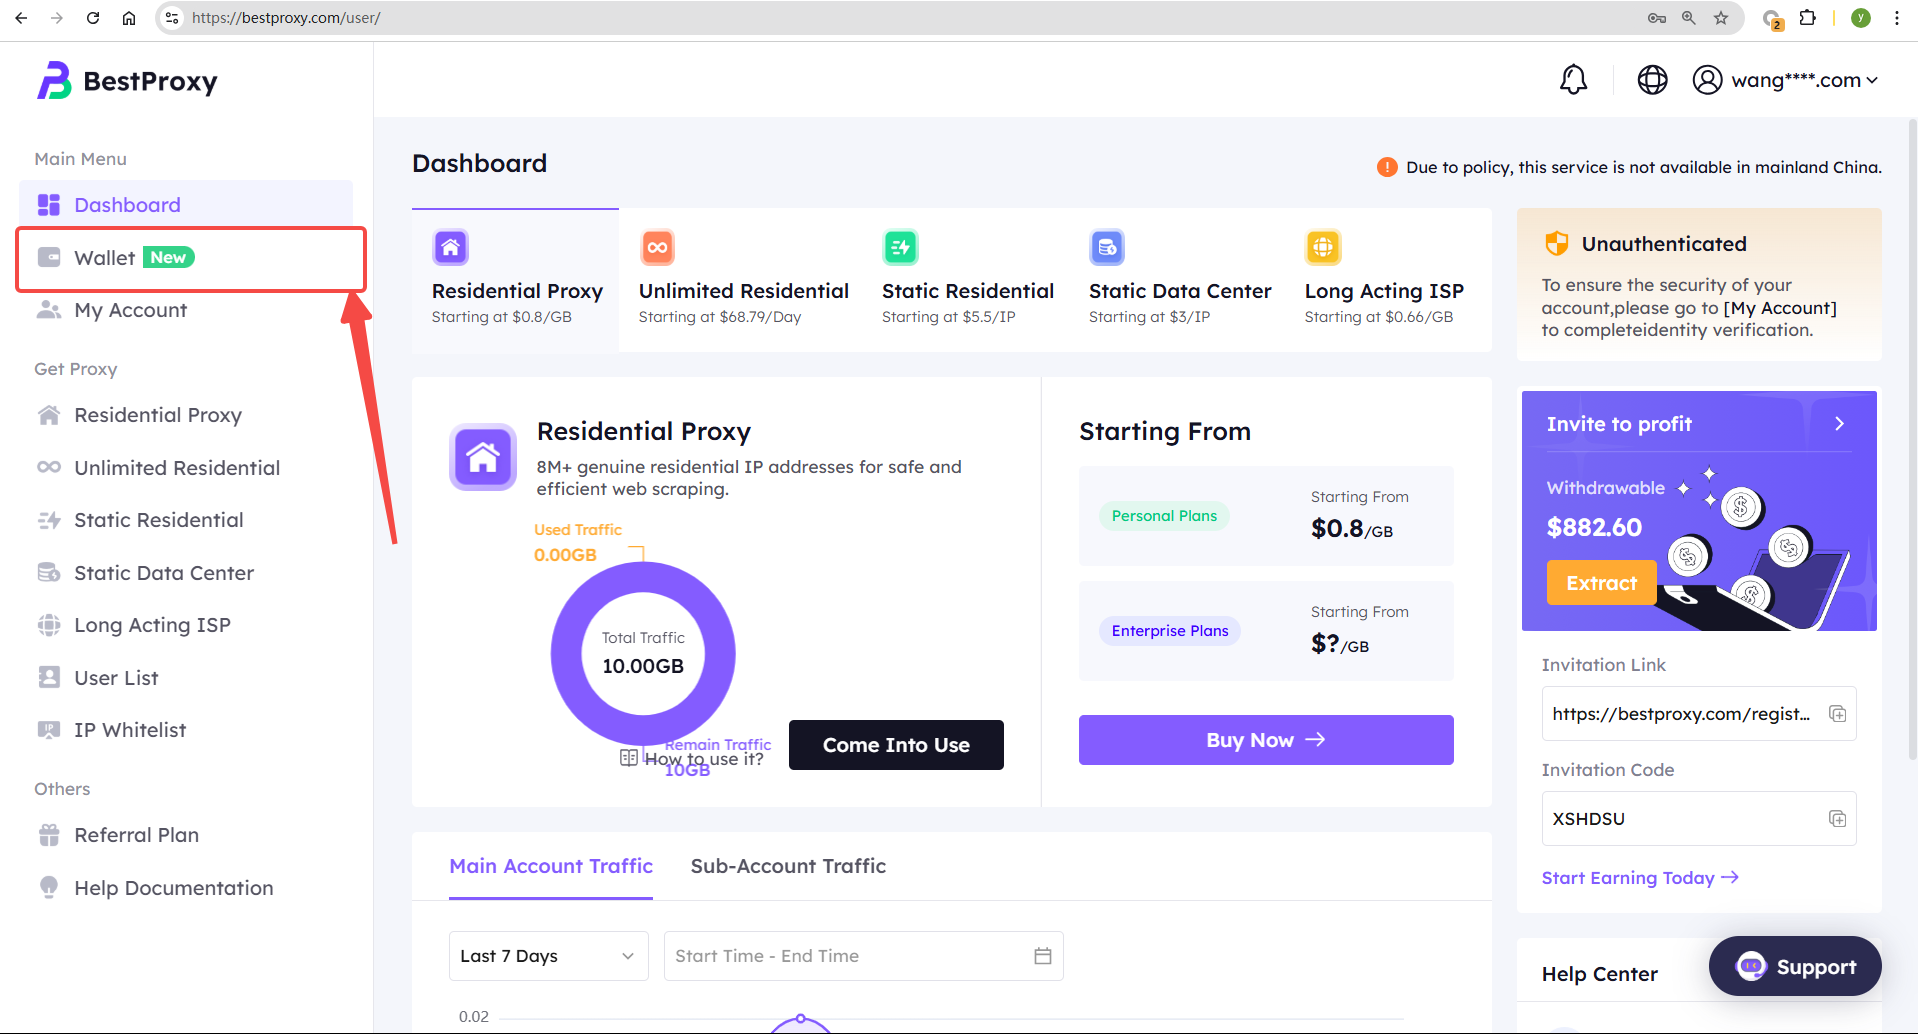Click the Enterprise Plans badge
Image resolution: width=1918 pixels, height=1034 pixels.
(1170, 631)
